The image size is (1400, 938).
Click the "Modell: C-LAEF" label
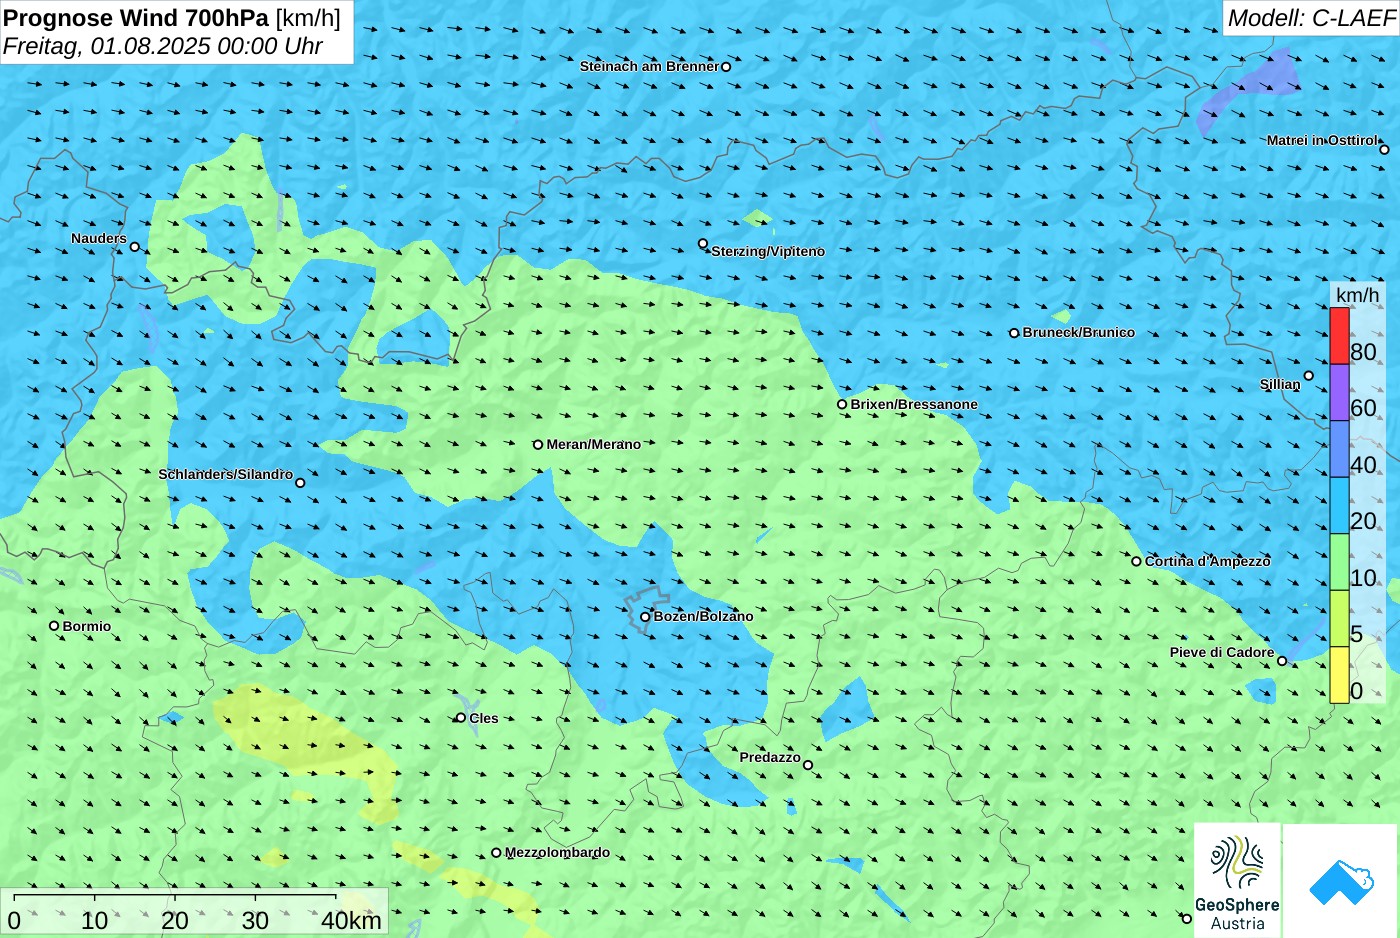tap(1311, 18)
